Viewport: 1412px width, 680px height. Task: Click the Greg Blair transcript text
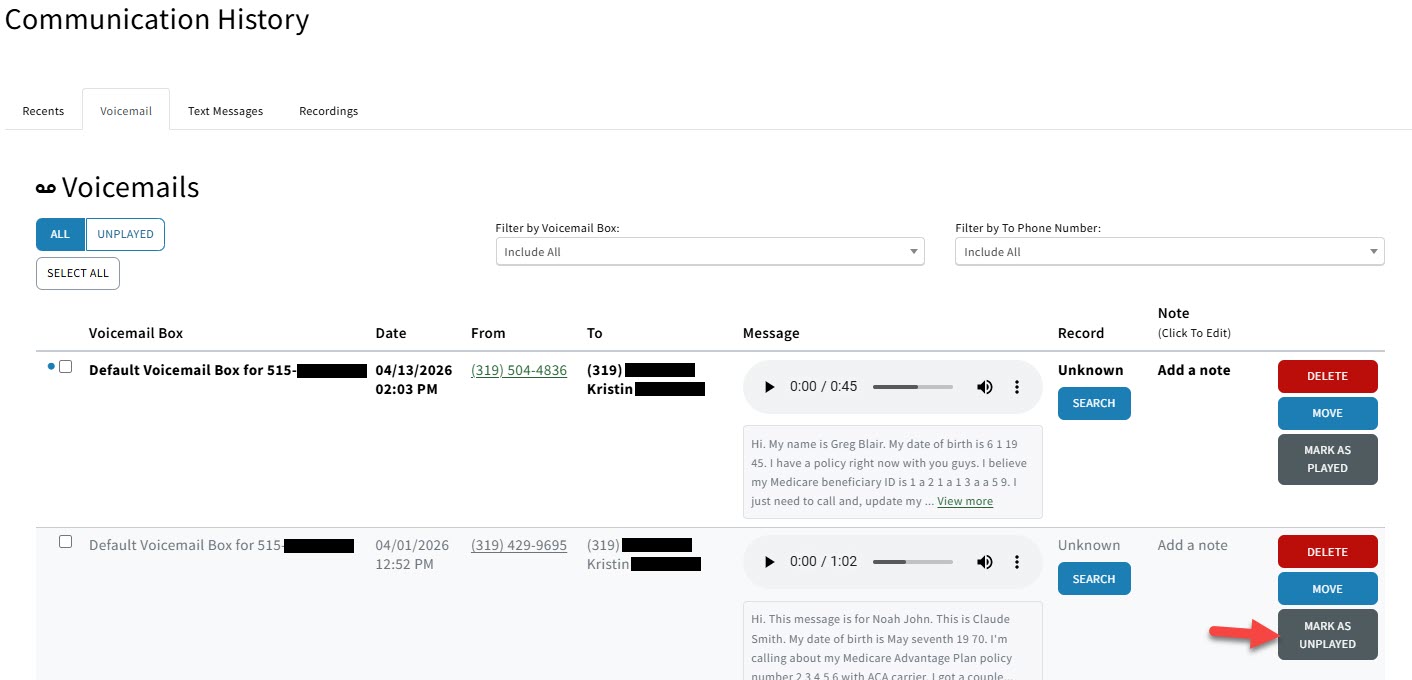pyautogui.click(x=892, y=472)
